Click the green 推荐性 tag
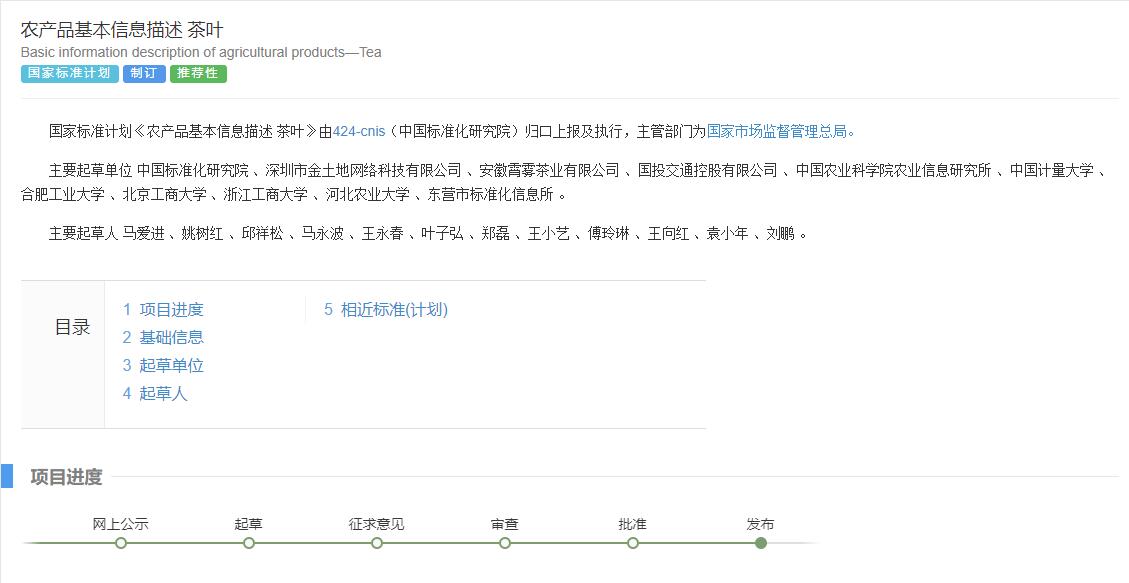The image size is (1129, 583). pos(198,73)
